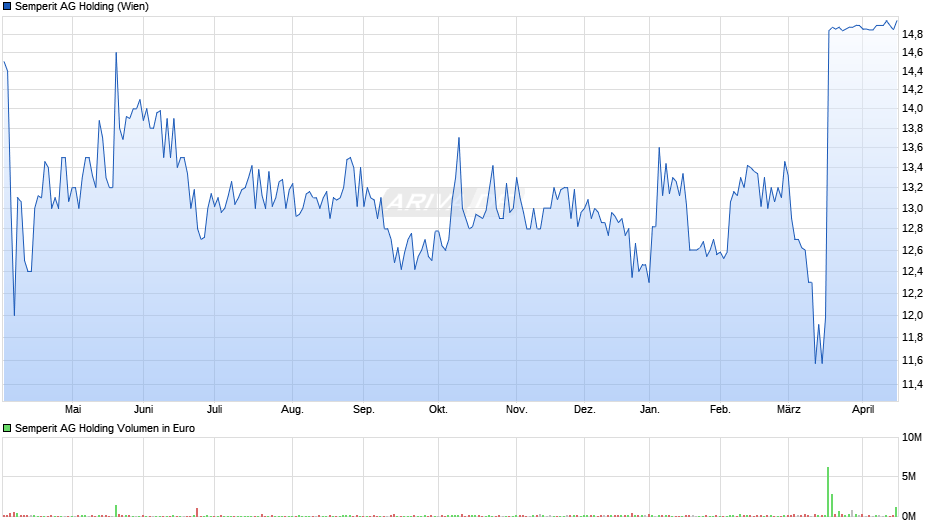Screen dimensions: 940x526
Task: Click the tallest green volume bar in March
Action: click(x=828, y=492)
